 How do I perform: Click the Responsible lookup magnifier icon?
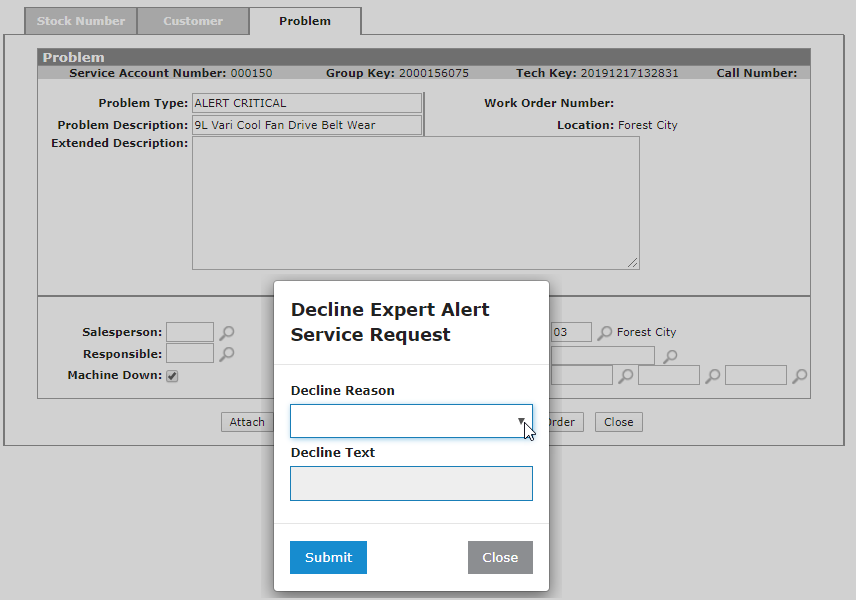228,354
